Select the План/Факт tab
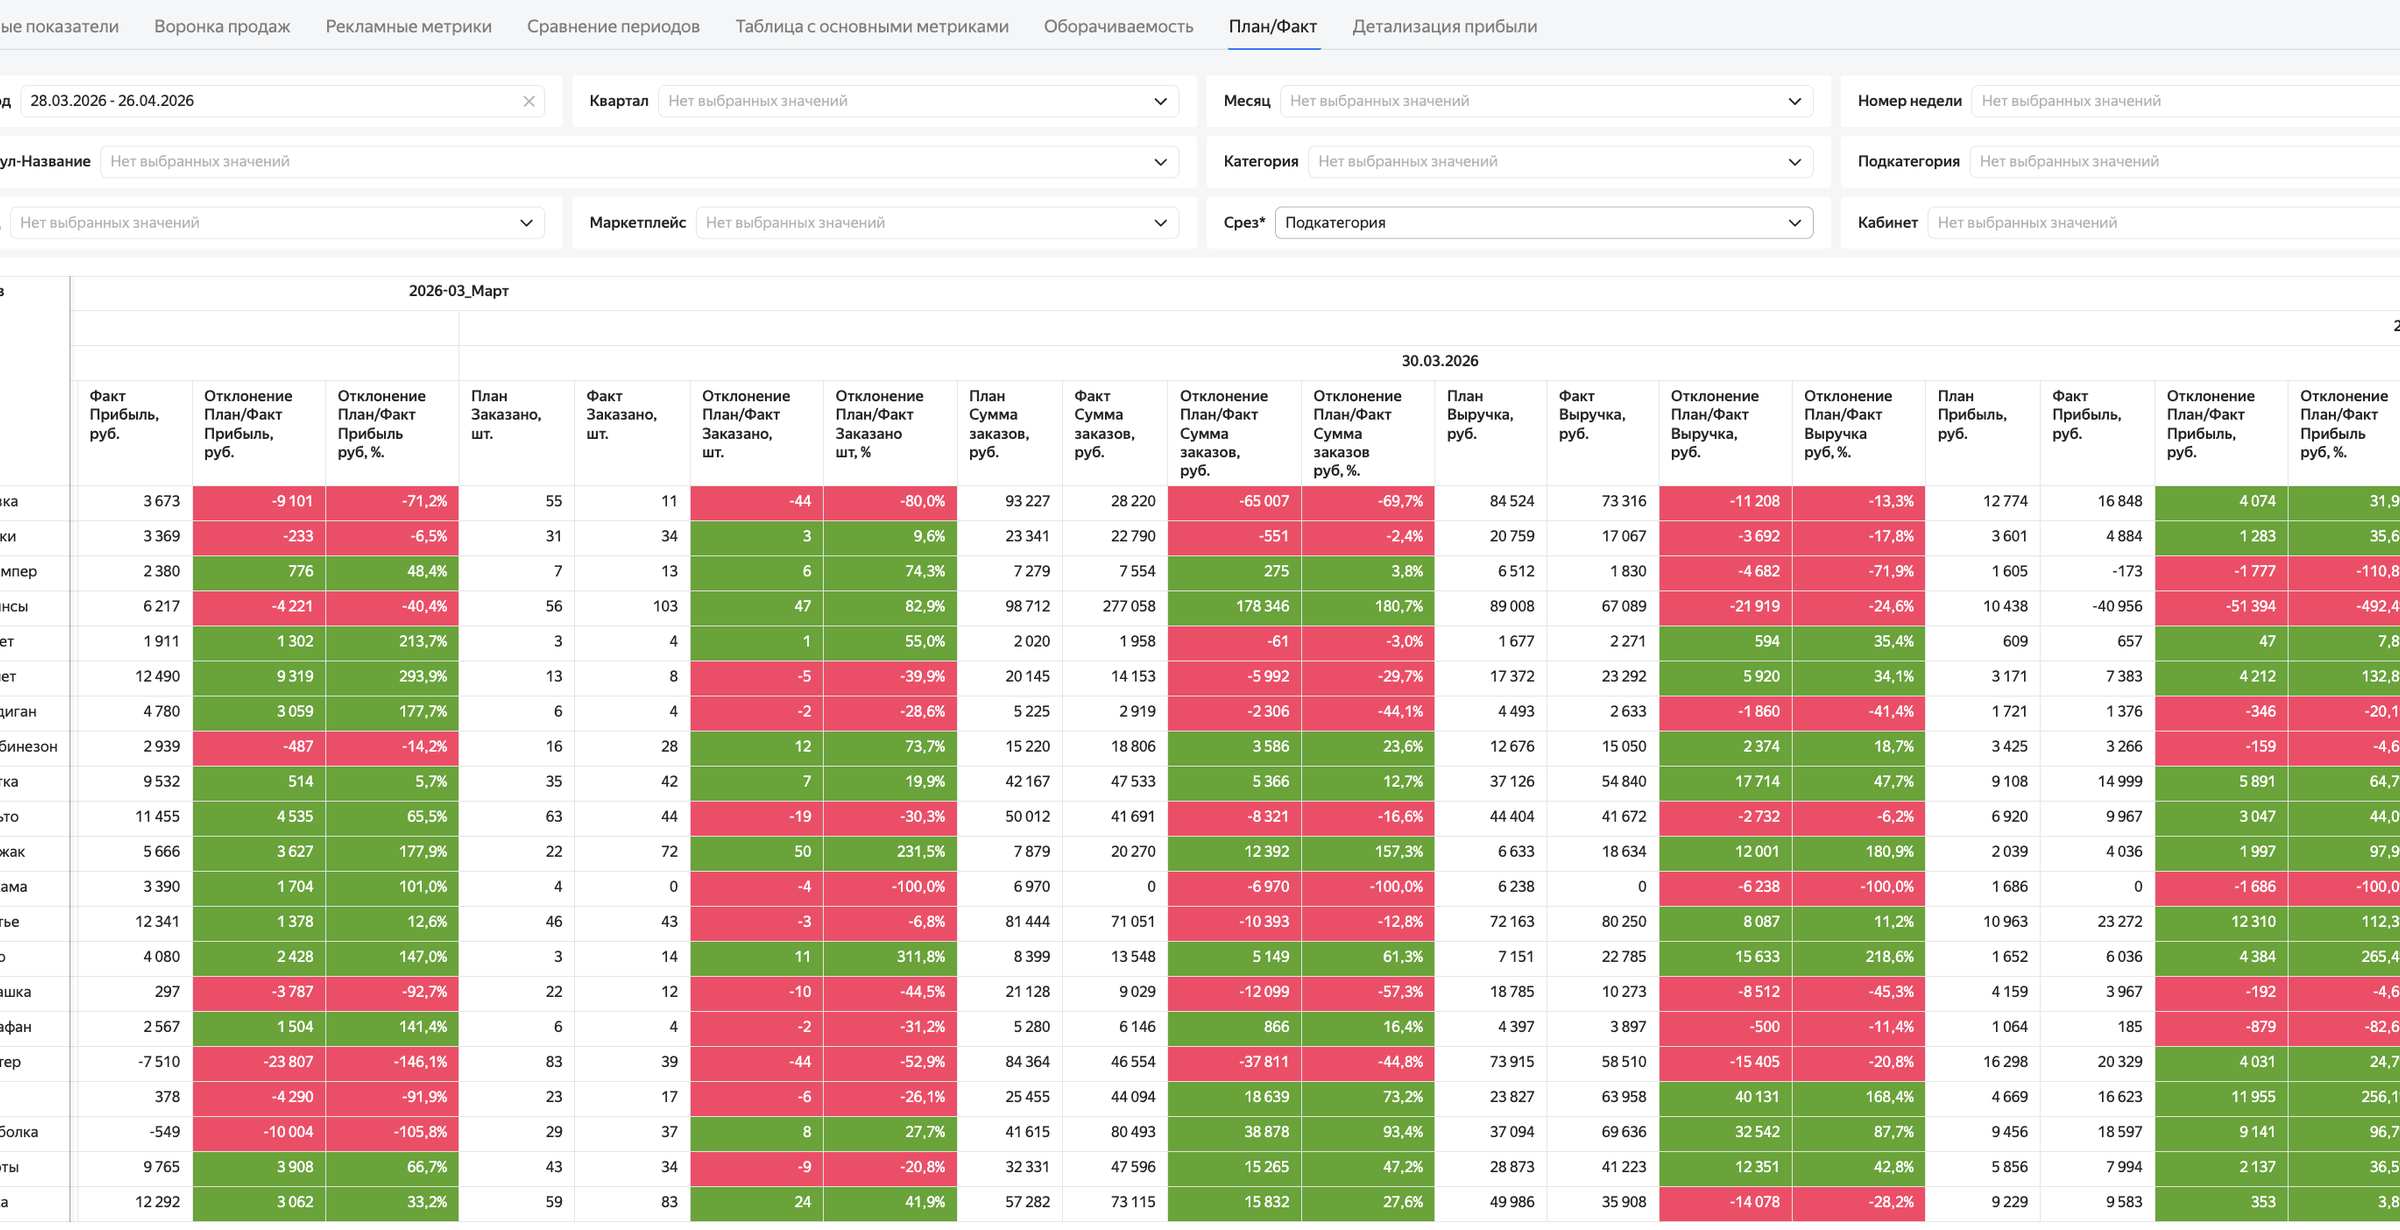This screenshot has height=1230, width=2400. pyautogui.click(x=1272, y=27)
